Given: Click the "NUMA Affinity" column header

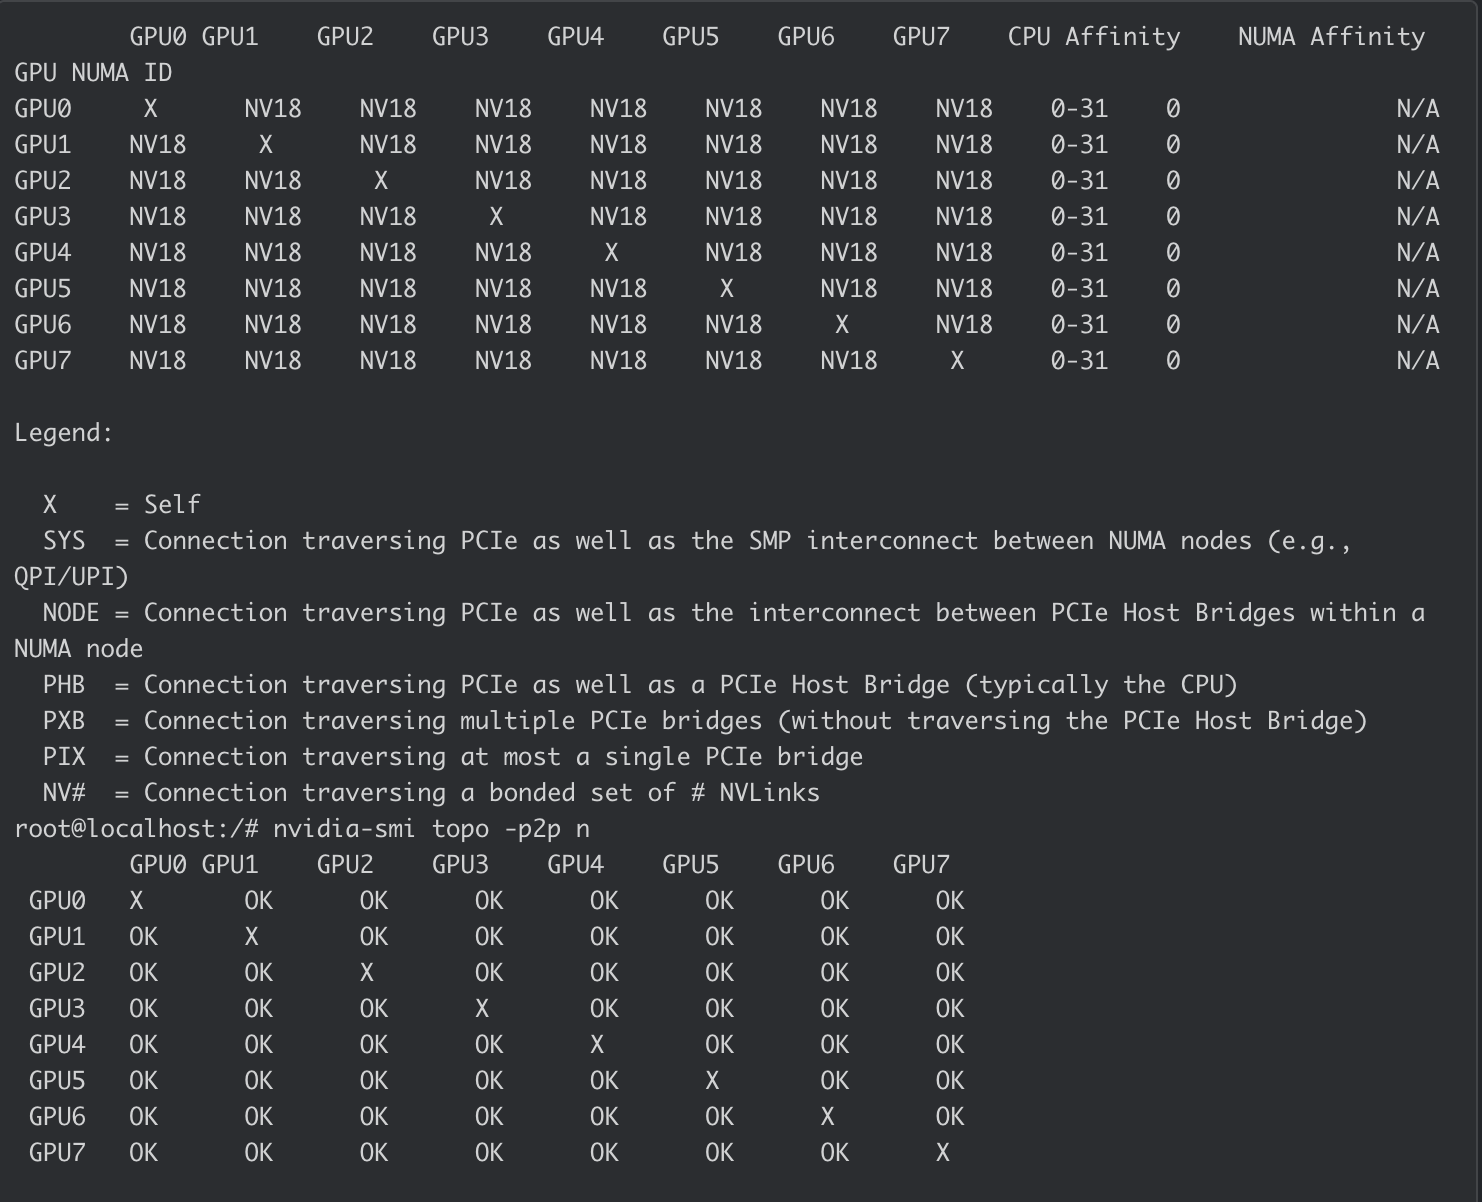Looking at the screenshot, I should coord(1331,37).
